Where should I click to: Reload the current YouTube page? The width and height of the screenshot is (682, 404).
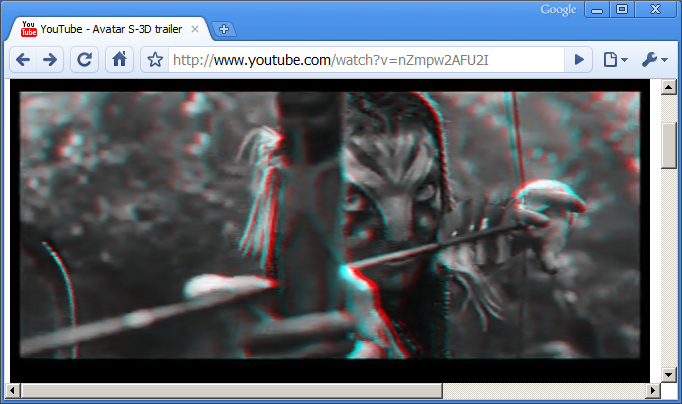(x=85, y=60)
